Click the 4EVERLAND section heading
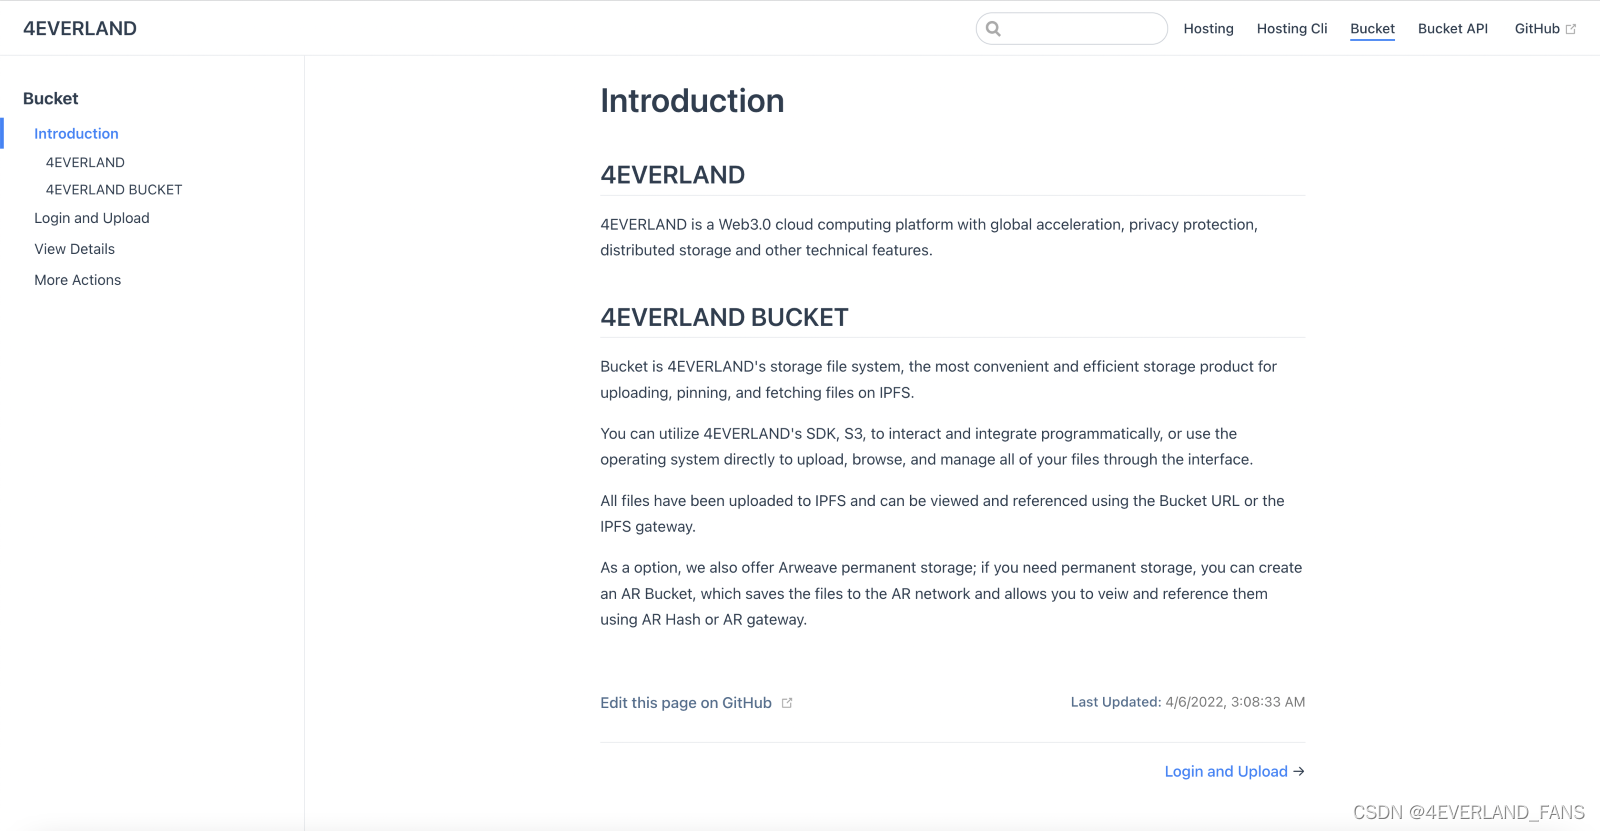This screenshot has width=1600, height=831. [672, 175]
